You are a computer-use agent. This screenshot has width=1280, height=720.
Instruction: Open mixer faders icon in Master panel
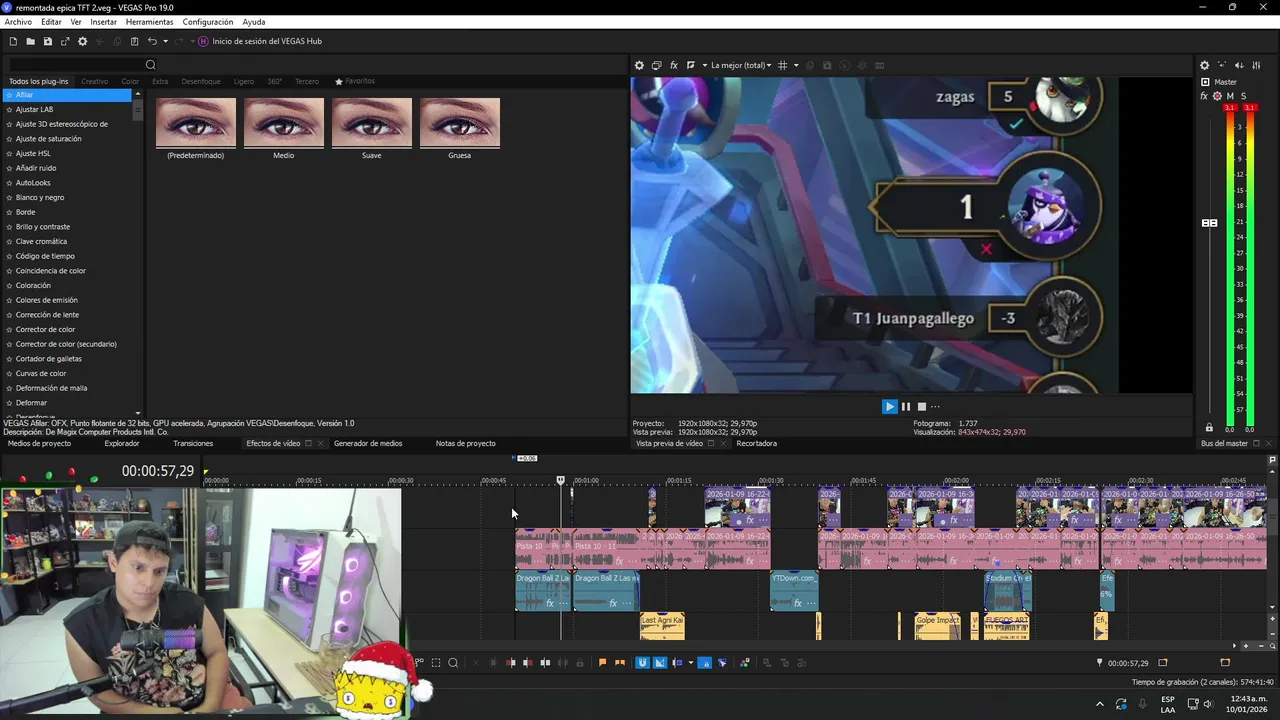click(1256, 65)
